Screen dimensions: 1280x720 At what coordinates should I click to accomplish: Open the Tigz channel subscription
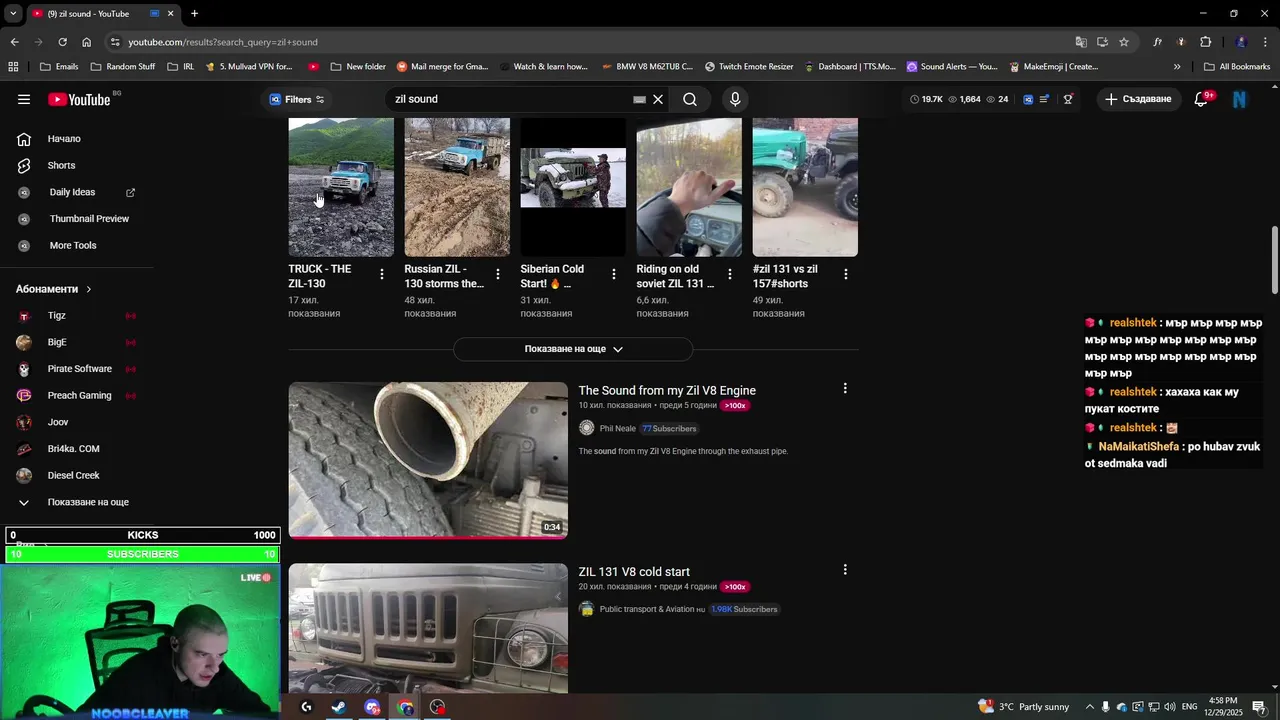(56, 316)
